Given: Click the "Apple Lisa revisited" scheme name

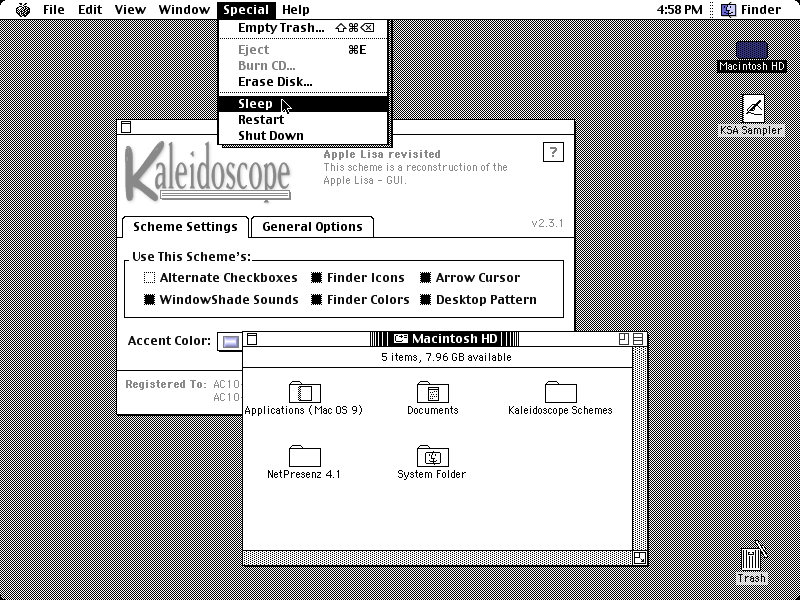Looking at the screenshot, I should 382,154.
